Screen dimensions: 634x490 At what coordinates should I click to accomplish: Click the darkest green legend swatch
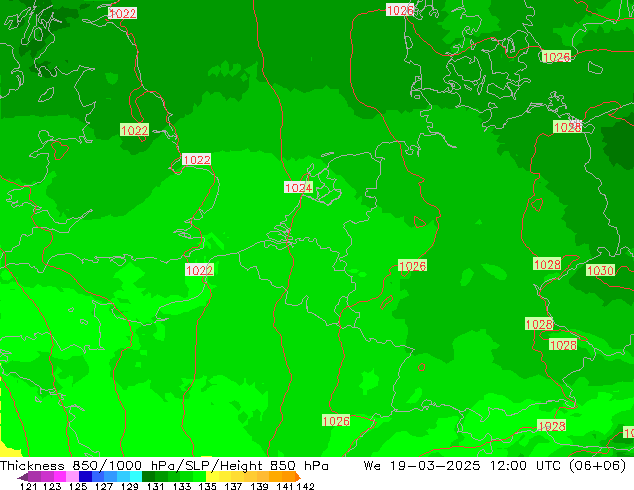coord(148,476)
